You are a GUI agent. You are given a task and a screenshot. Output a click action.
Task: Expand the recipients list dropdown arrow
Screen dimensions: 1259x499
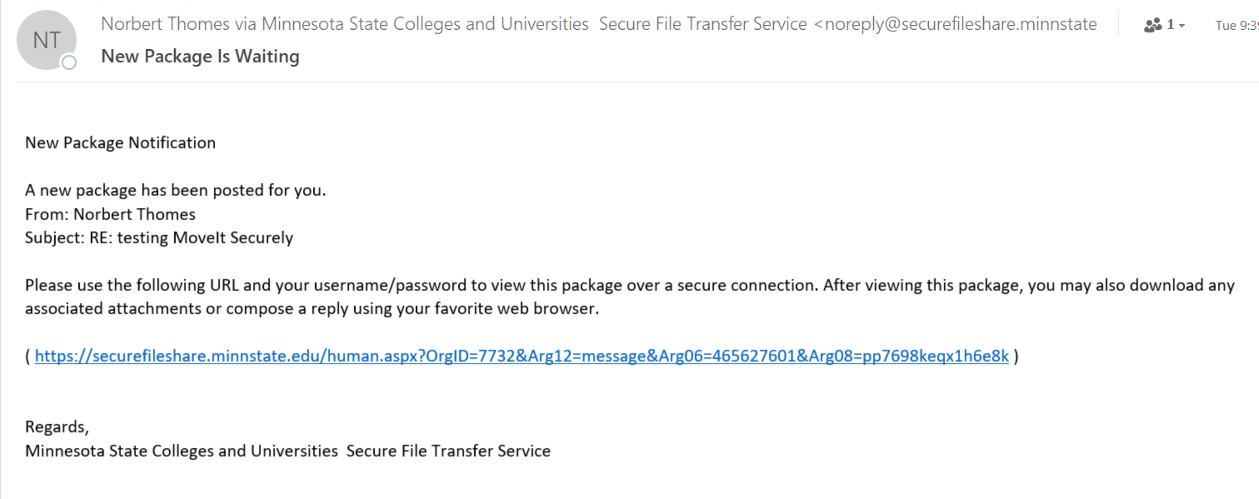click(1182, 26)
